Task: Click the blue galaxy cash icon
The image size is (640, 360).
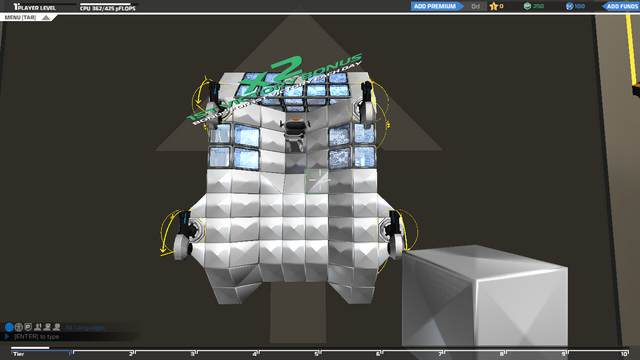Action: pyautogui.click(x=569, y=6)
